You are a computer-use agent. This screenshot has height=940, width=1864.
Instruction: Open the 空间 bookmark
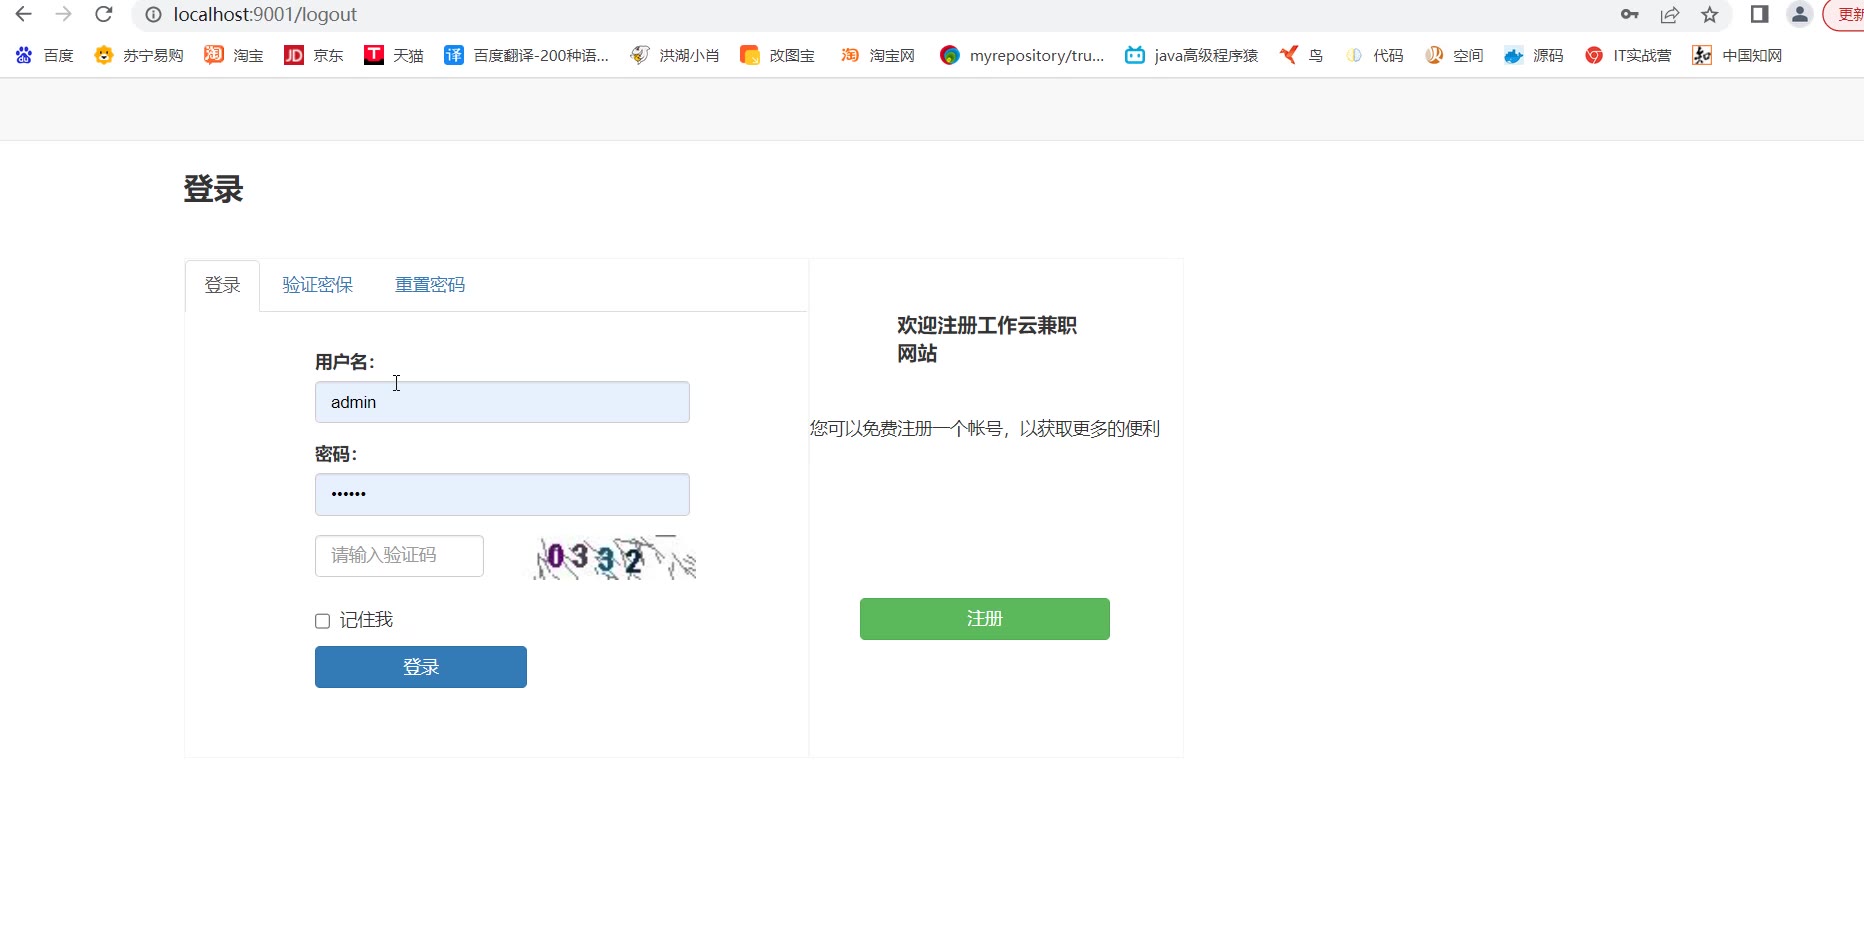point(1454,55)
